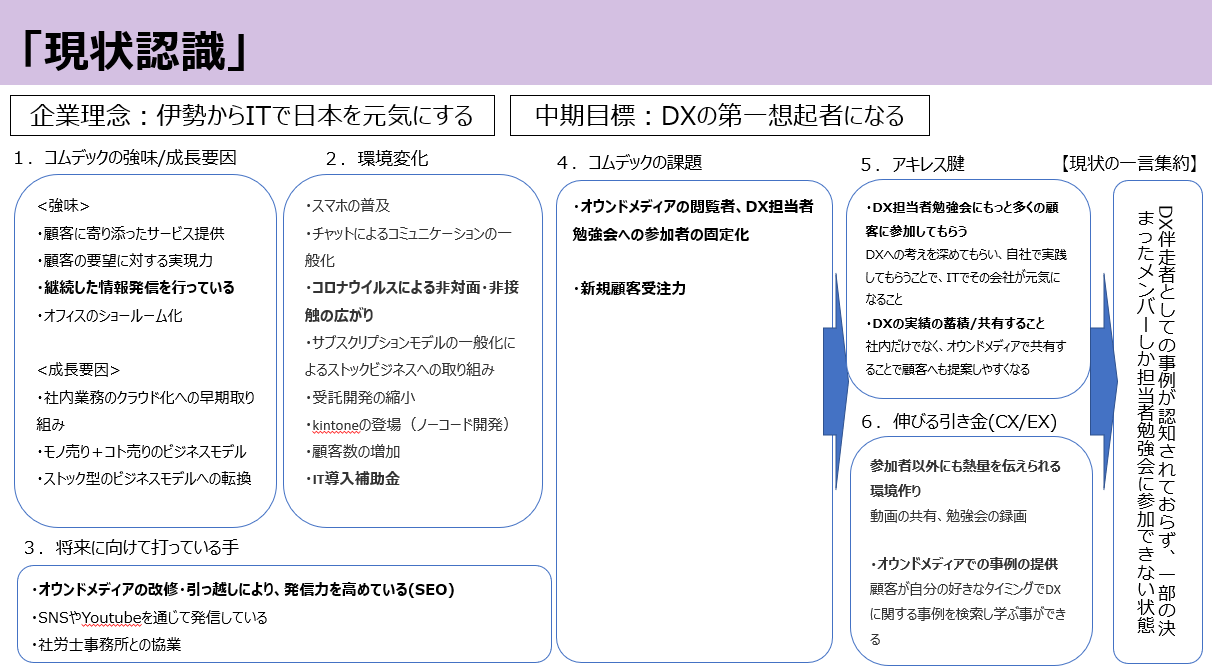The image size is (1212, 672).
Task: Select heading 5．アキレス腱
Action: pos(912,164)
